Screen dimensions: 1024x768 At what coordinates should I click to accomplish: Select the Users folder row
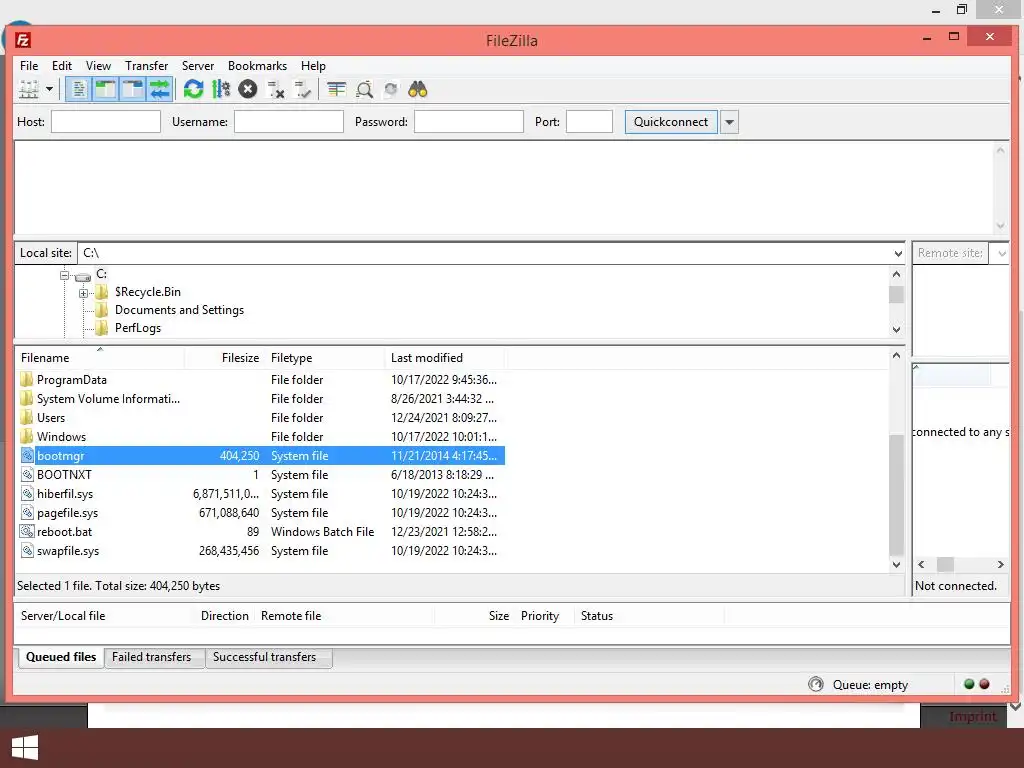point(260,418)
